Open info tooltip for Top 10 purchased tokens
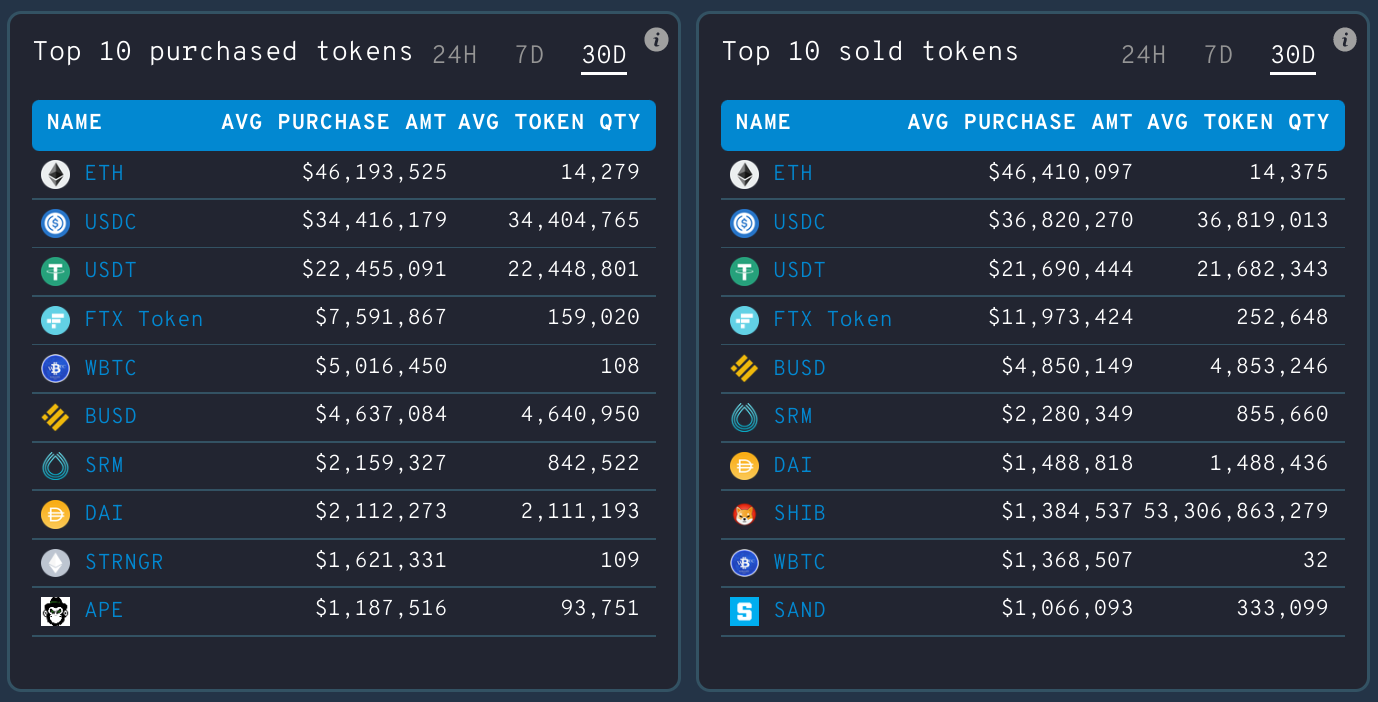This screenshot has width=1378, height=702. 656,40
